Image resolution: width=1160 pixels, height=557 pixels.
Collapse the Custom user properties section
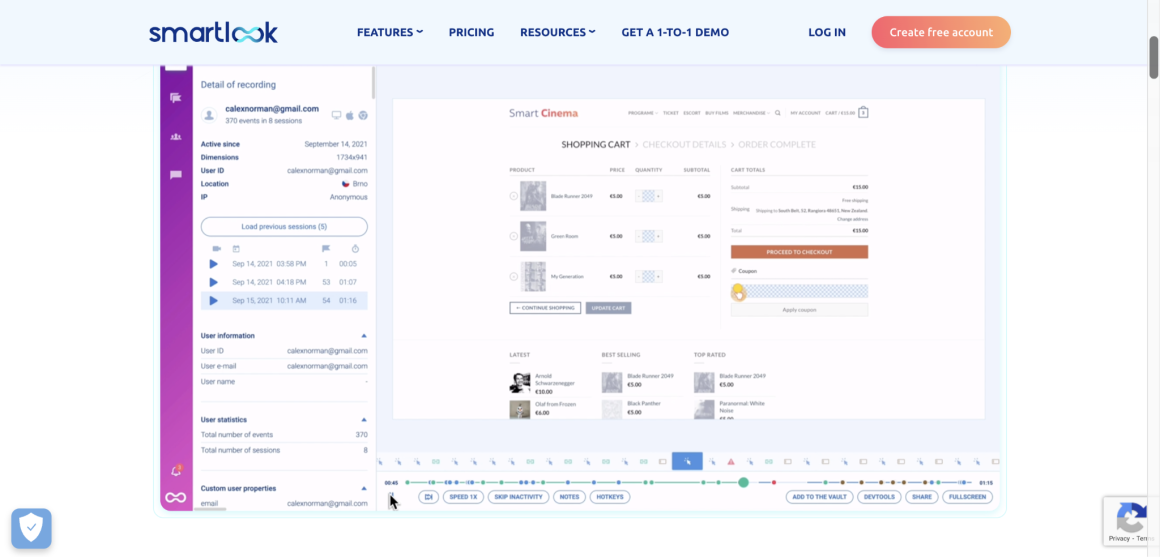364,488
